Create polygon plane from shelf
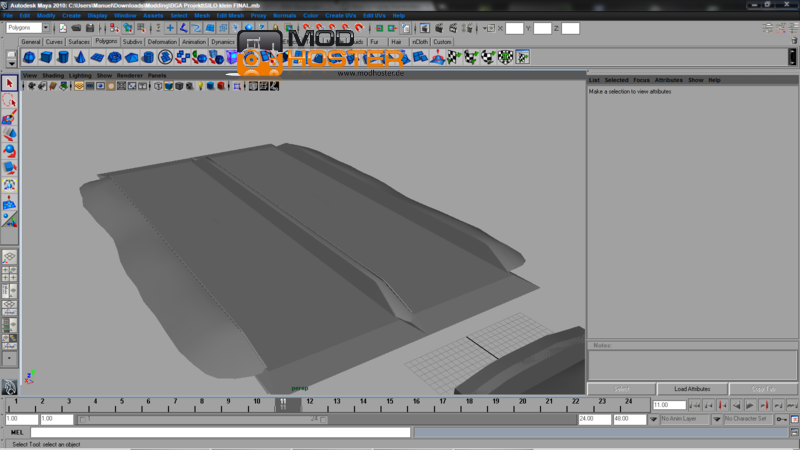The height and width of the screenshot is (450, 800). [97, 57]
